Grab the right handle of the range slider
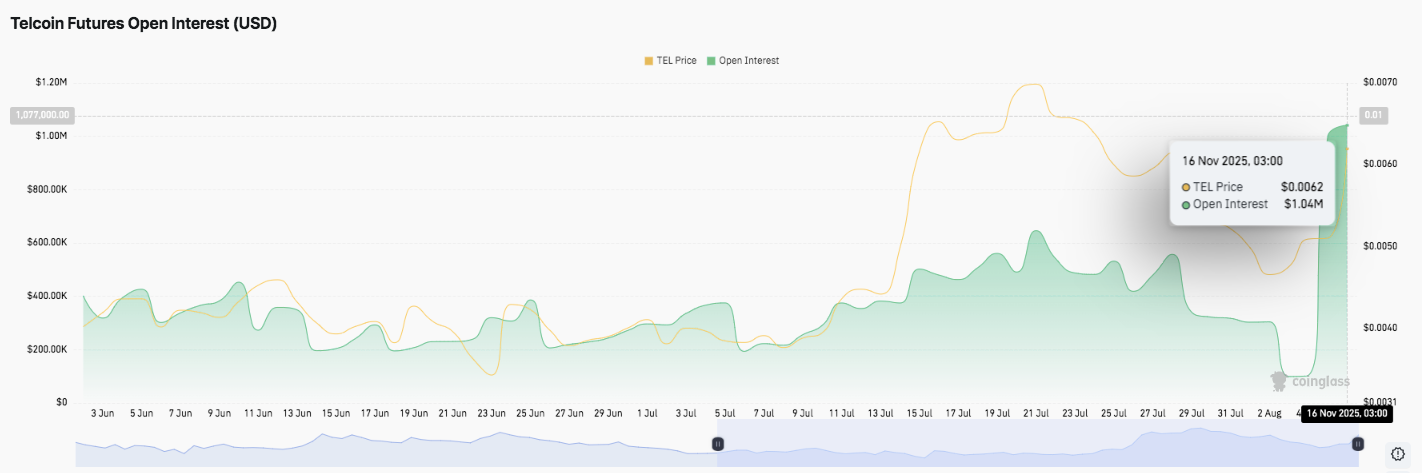 [x=1357, y=443]
